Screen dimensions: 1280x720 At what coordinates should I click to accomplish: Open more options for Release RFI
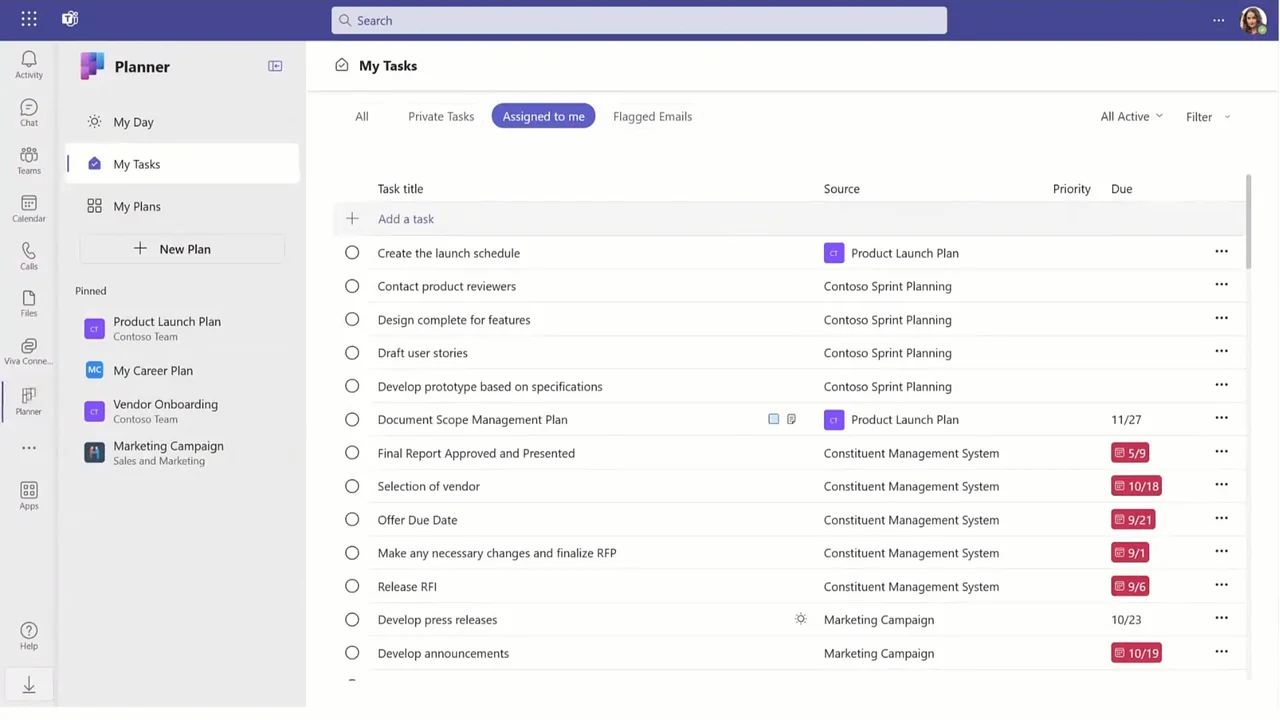coord(1221,585)
